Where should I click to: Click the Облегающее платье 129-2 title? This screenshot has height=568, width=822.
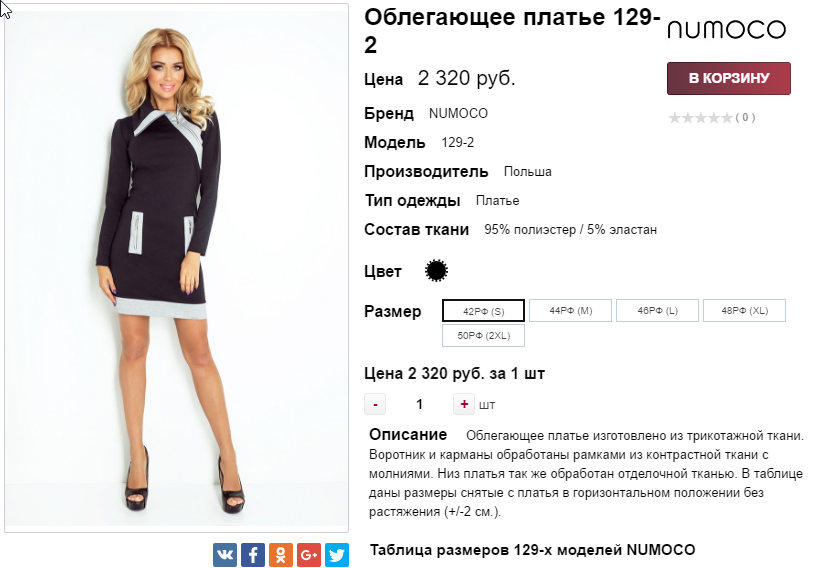point(512,31)
